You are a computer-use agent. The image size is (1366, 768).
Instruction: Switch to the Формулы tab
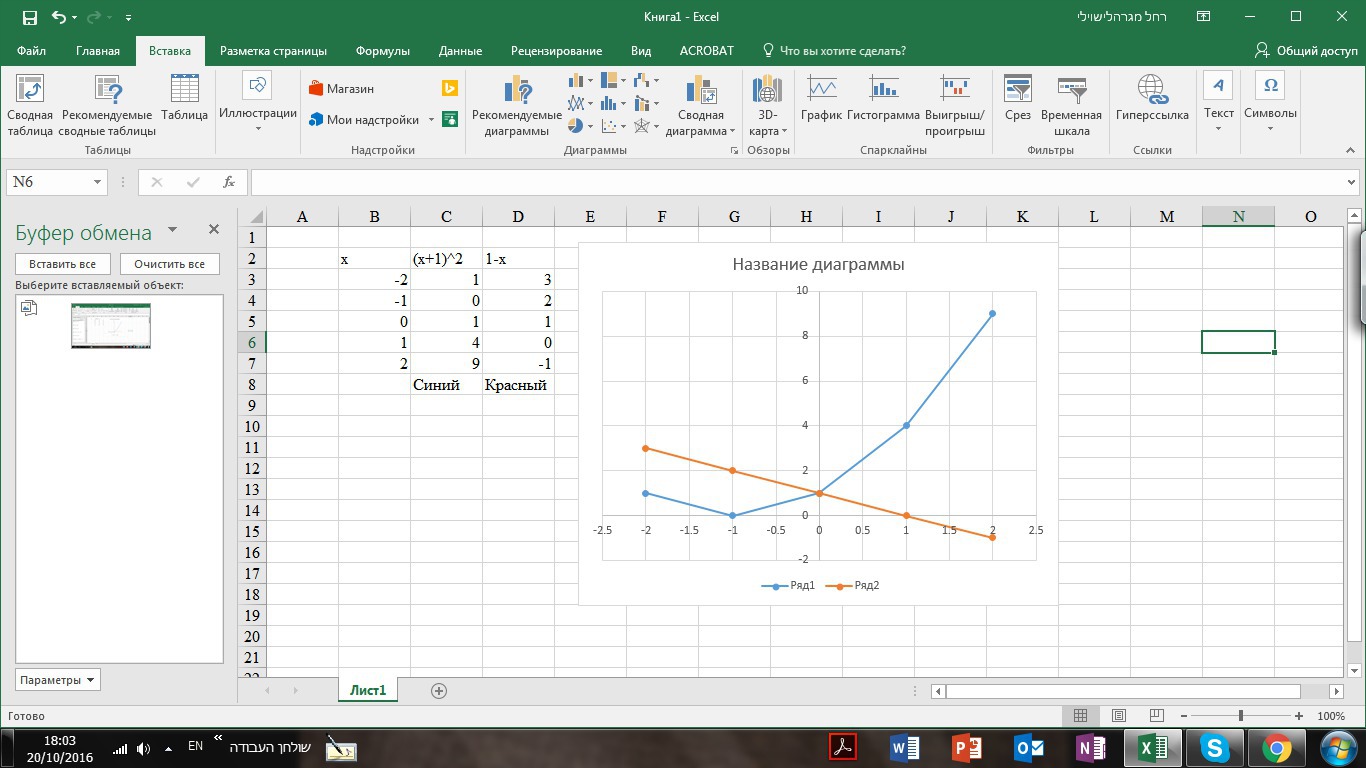point(382,51)
